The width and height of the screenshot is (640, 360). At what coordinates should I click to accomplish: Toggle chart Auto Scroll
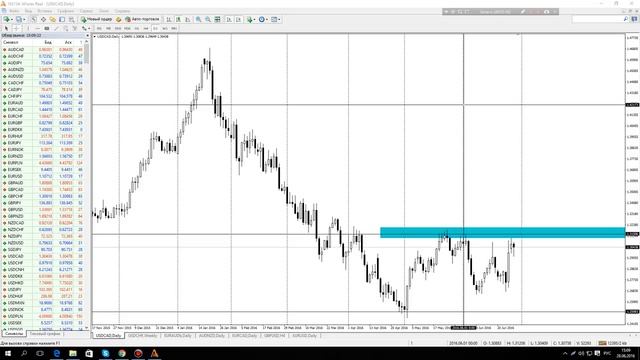click(x=229, y=19)
